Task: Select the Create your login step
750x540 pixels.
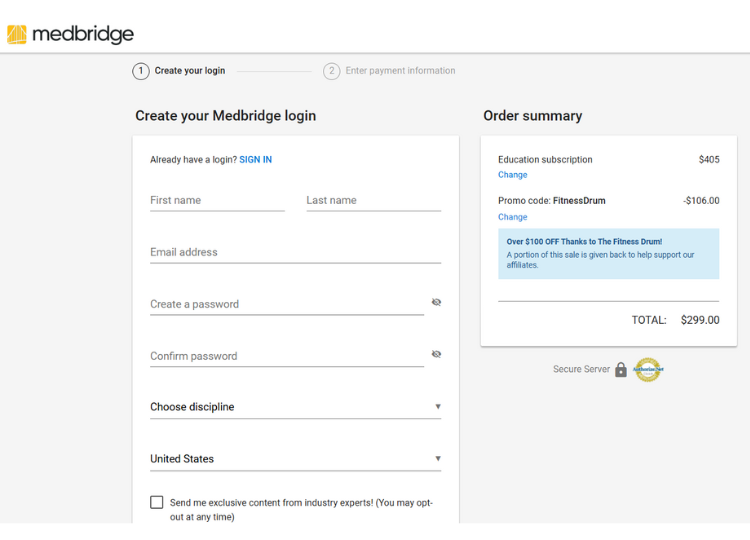Action: click(189, 71)
